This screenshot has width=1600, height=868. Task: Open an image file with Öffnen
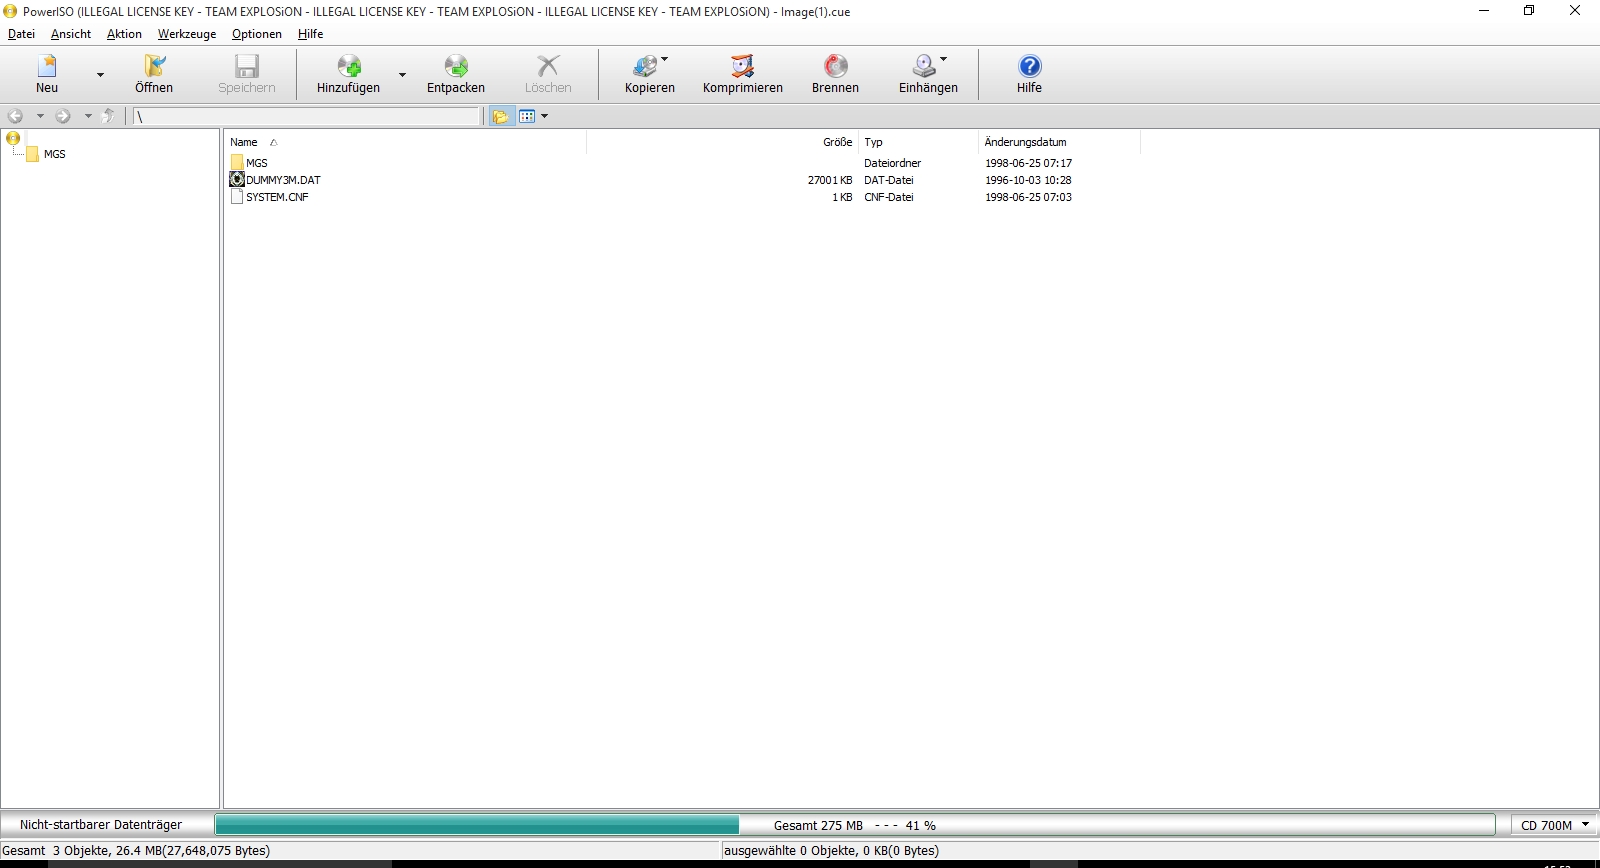(154, 68)
